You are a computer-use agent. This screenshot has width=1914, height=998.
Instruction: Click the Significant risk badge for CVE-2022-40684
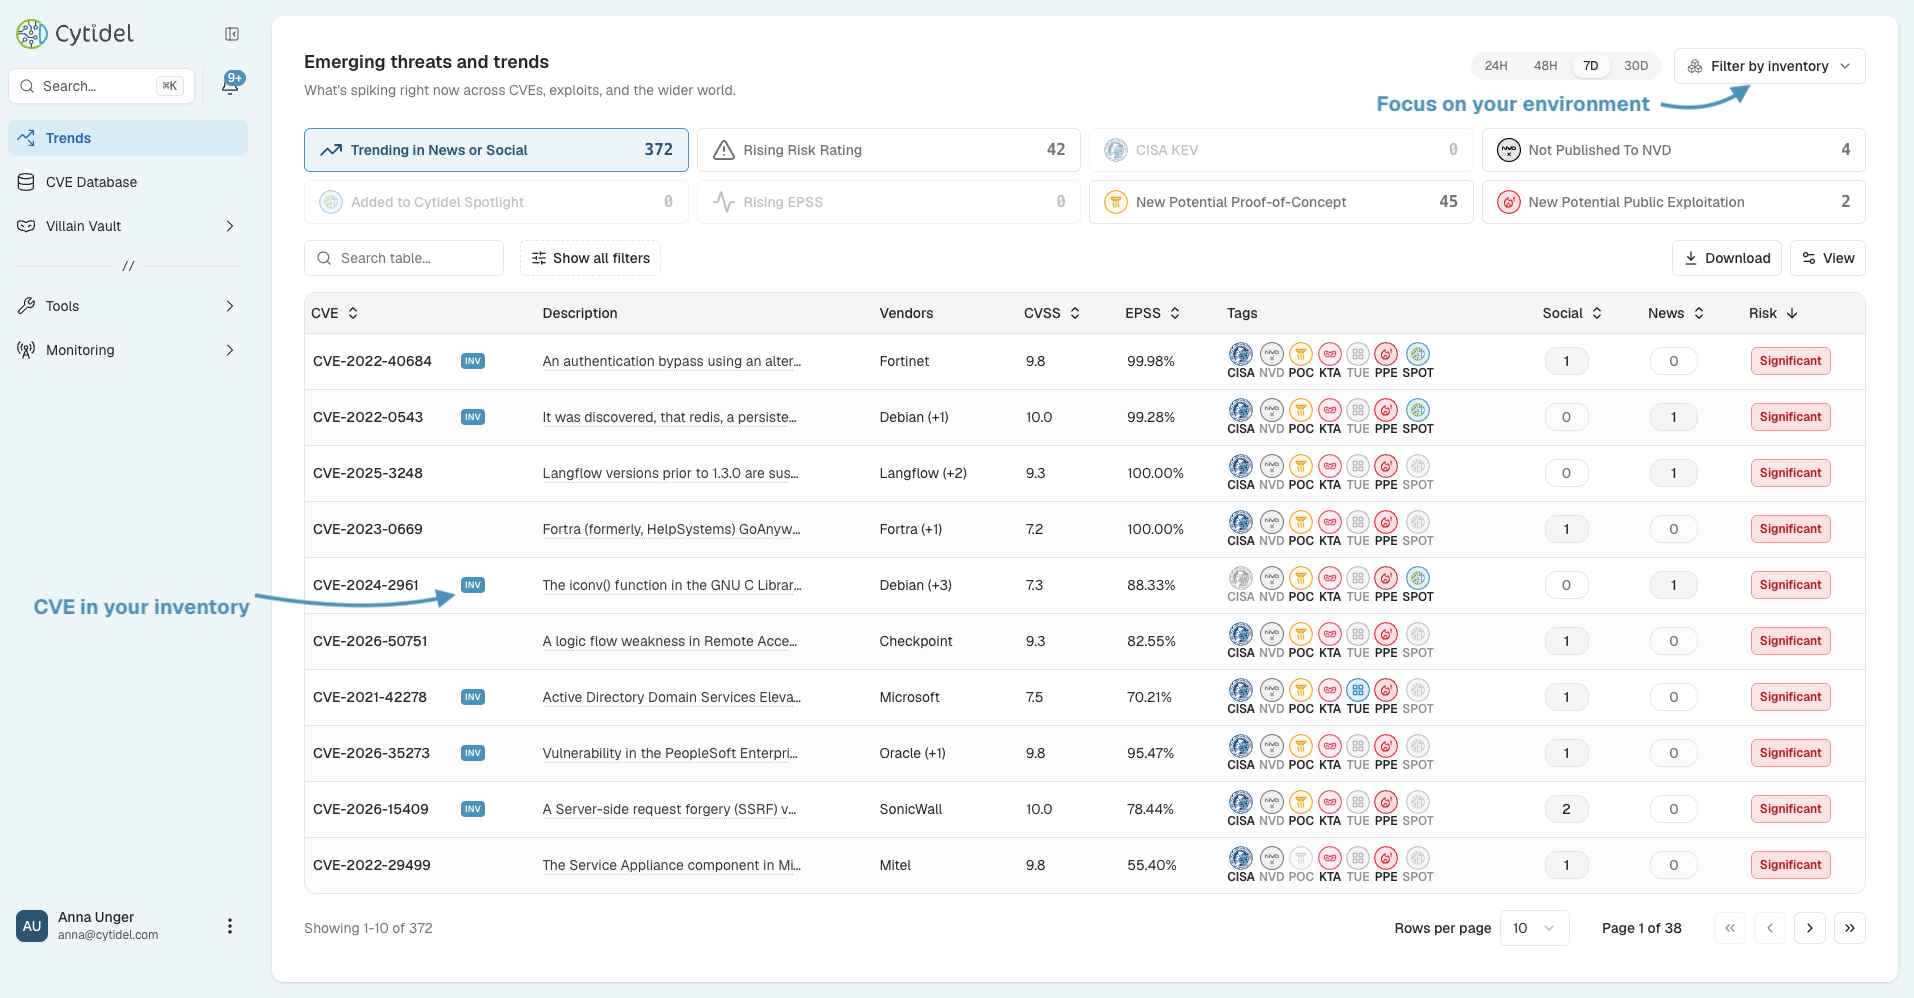click(1790, 361)
